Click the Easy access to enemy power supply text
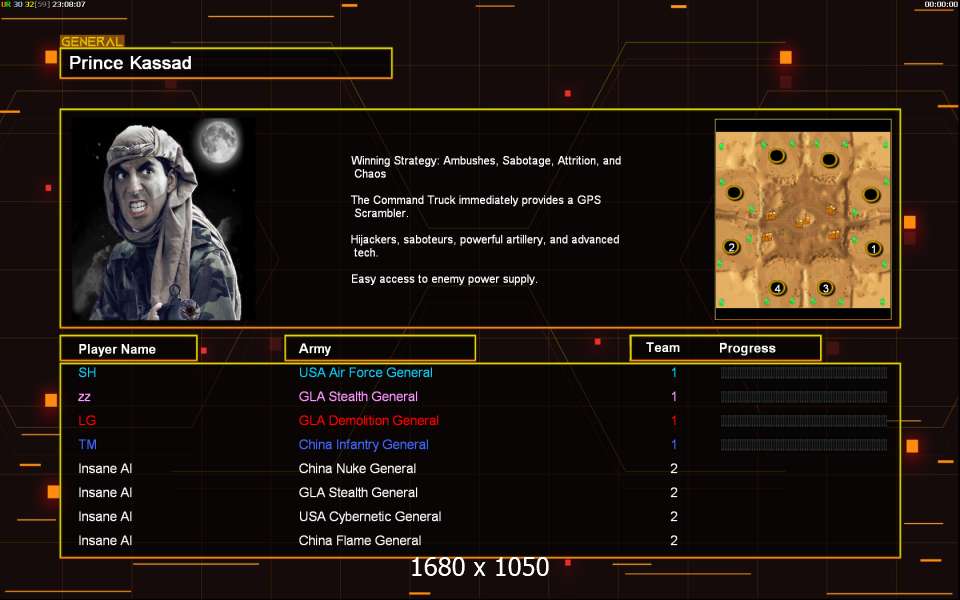This screenshot has height=600, width=960. point(444,279)
